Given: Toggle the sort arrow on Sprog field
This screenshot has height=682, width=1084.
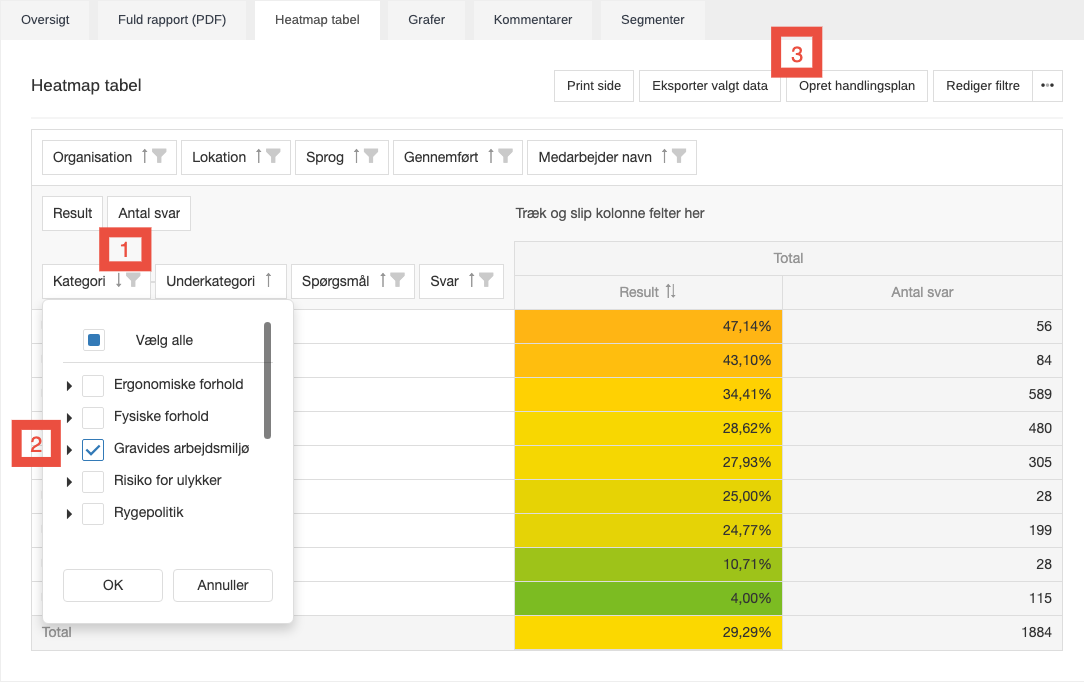Looking at the screenshot, I should pyautogui.click(x=357, y=156).
